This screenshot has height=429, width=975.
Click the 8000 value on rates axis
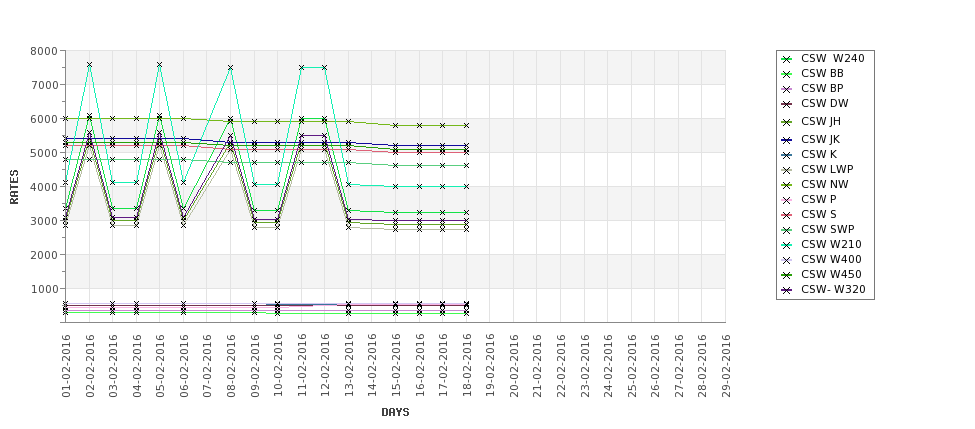coord(44,51)
